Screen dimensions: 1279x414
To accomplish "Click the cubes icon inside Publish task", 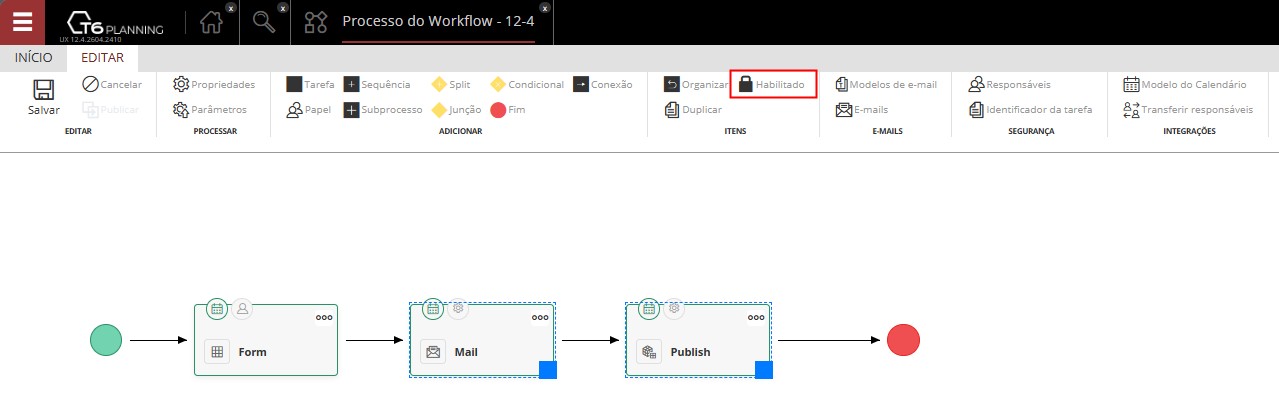I will tap(649, 352).
